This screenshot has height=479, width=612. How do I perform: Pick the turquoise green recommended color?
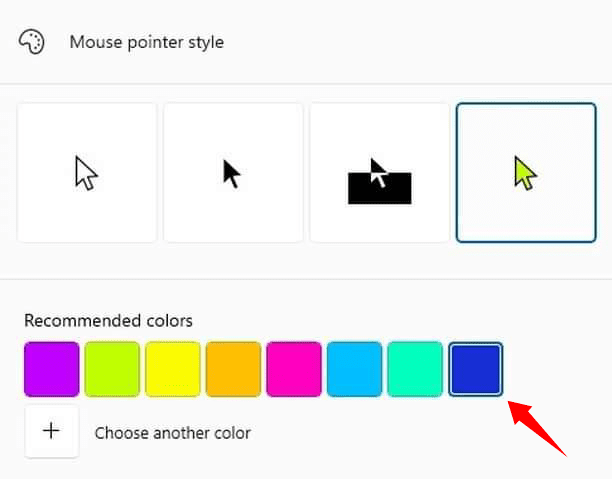[415, 369]
